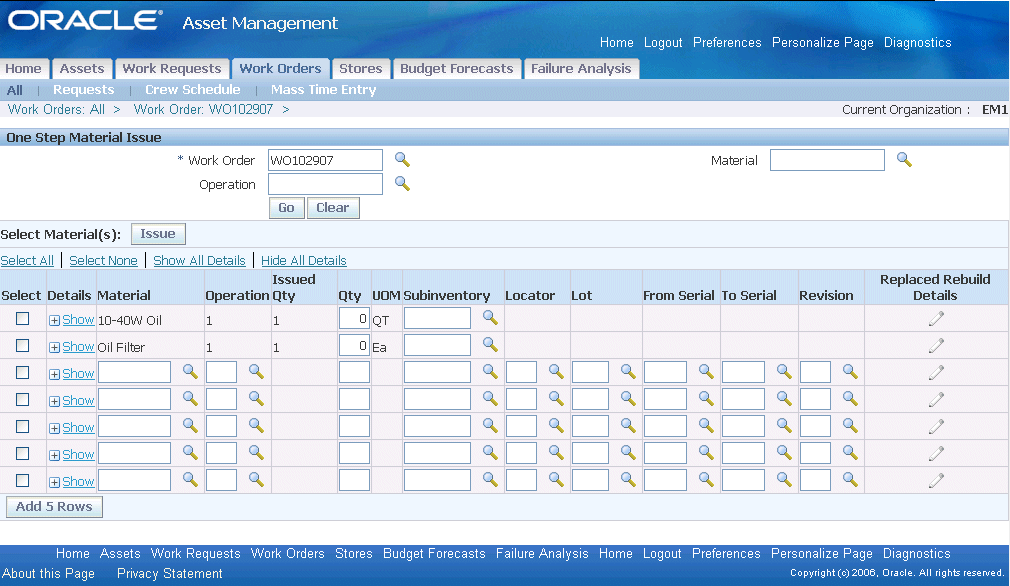Image resolution: width=1010 pixels, height=586 pixels.
Task: Open Operation lookup in first blank row
Action: [256, 372]
